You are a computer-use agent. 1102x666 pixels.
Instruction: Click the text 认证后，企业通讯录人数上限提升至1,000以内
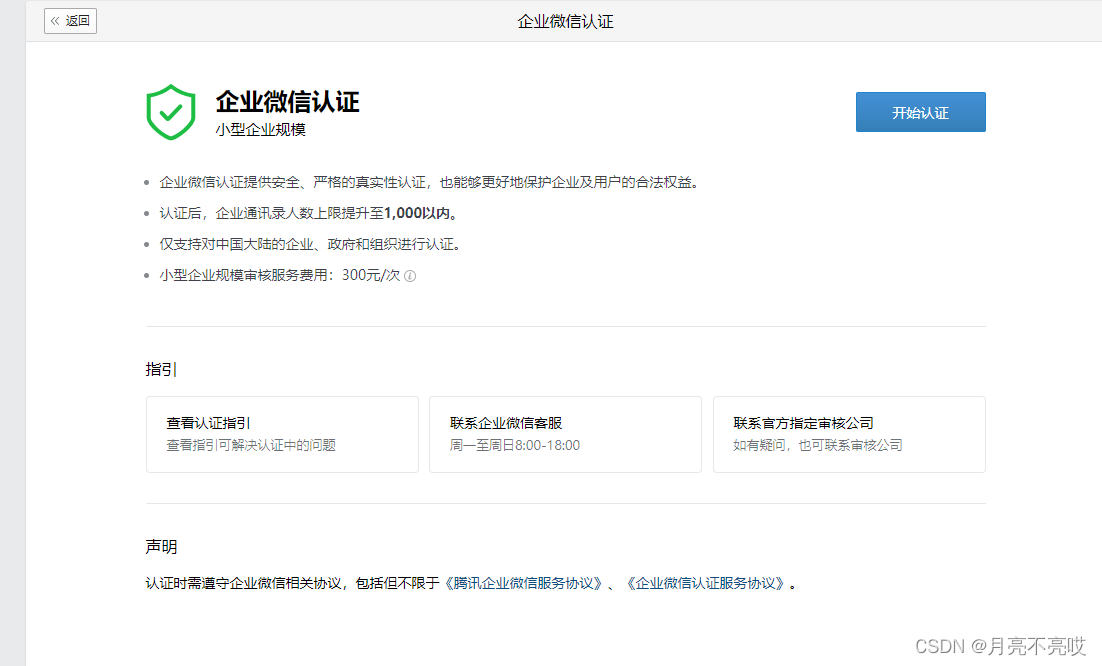[x=309, y=214]
